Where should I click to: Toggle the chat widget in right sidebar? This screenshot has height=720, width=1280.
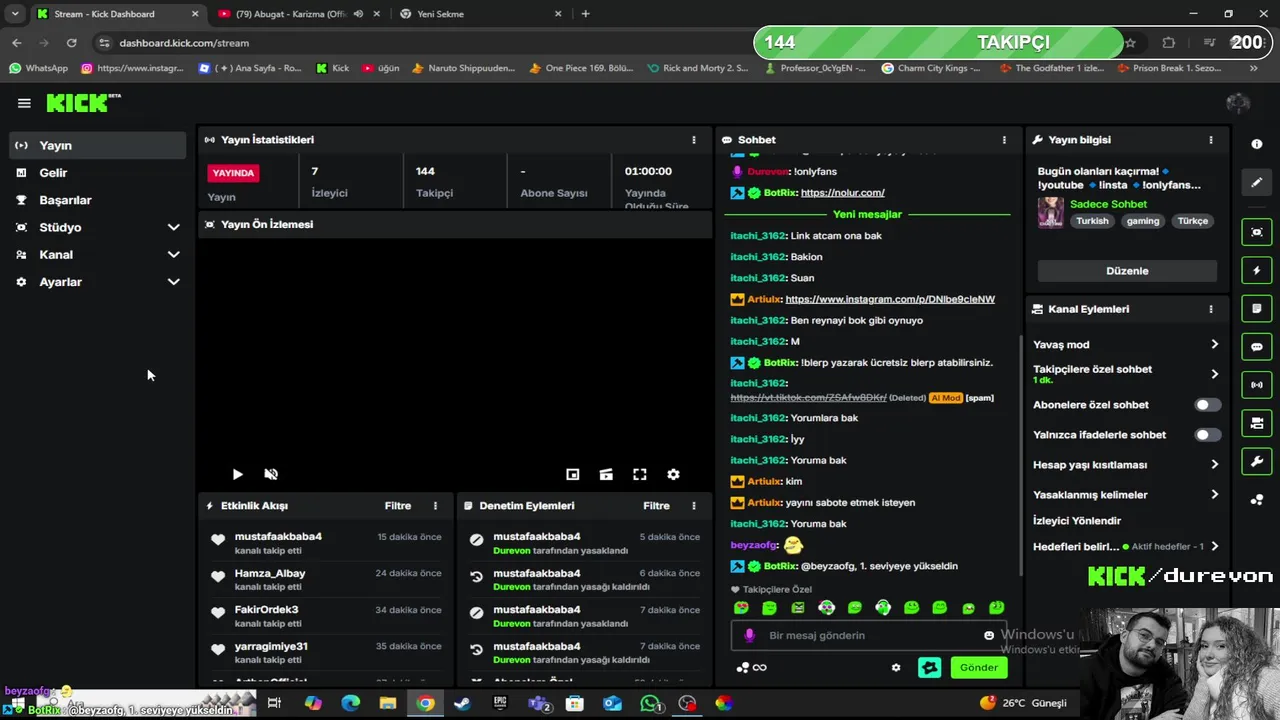1257,347
